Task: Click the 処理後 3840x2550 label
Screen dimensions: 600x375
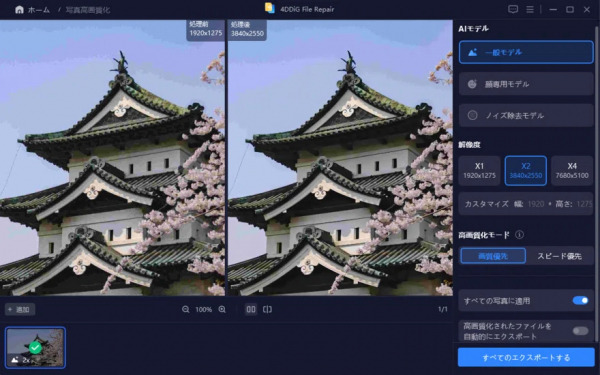Action: (x=247, y=29)
